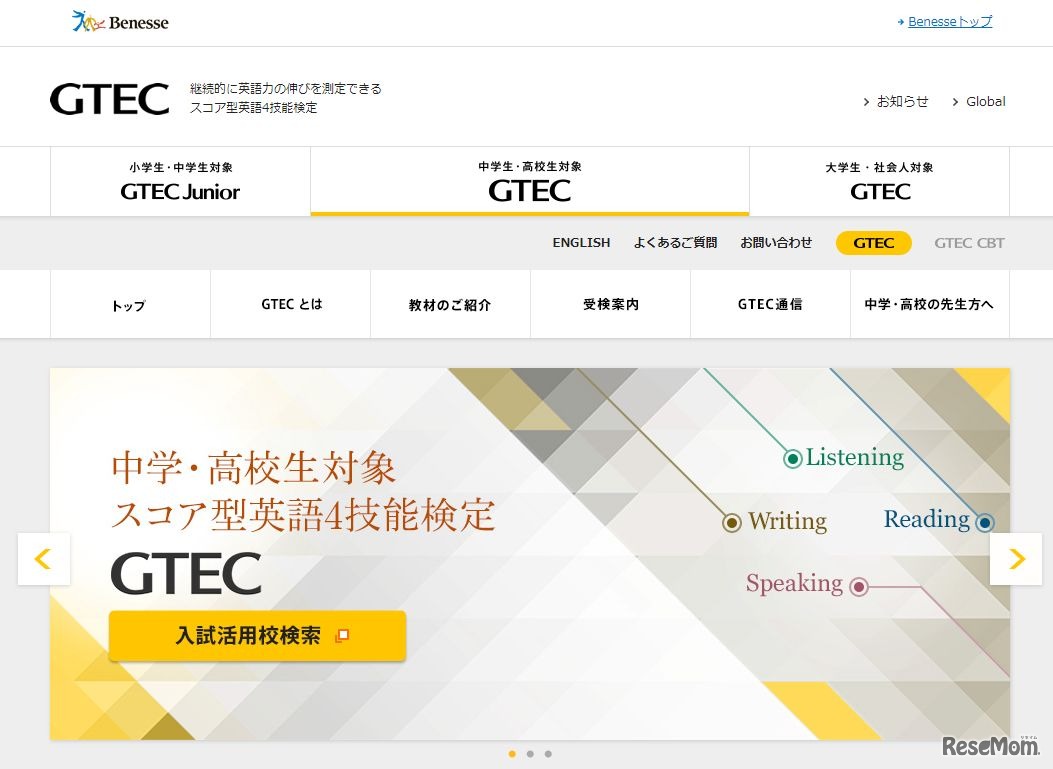Switch to the 大学生・社会人対象 GTEC tab
The height and width of the screenshot is (769, 1053).
[879, 181]
